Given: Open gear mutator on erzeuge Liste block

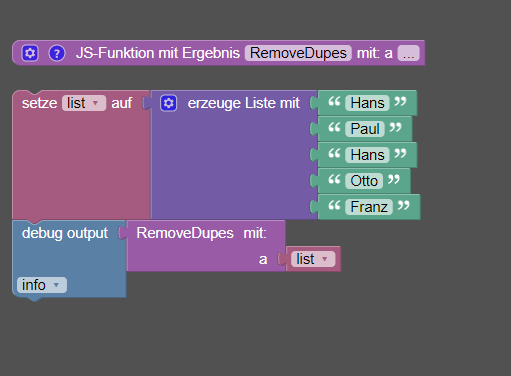Looking at the screenshot, I should (x=169, y=103).
